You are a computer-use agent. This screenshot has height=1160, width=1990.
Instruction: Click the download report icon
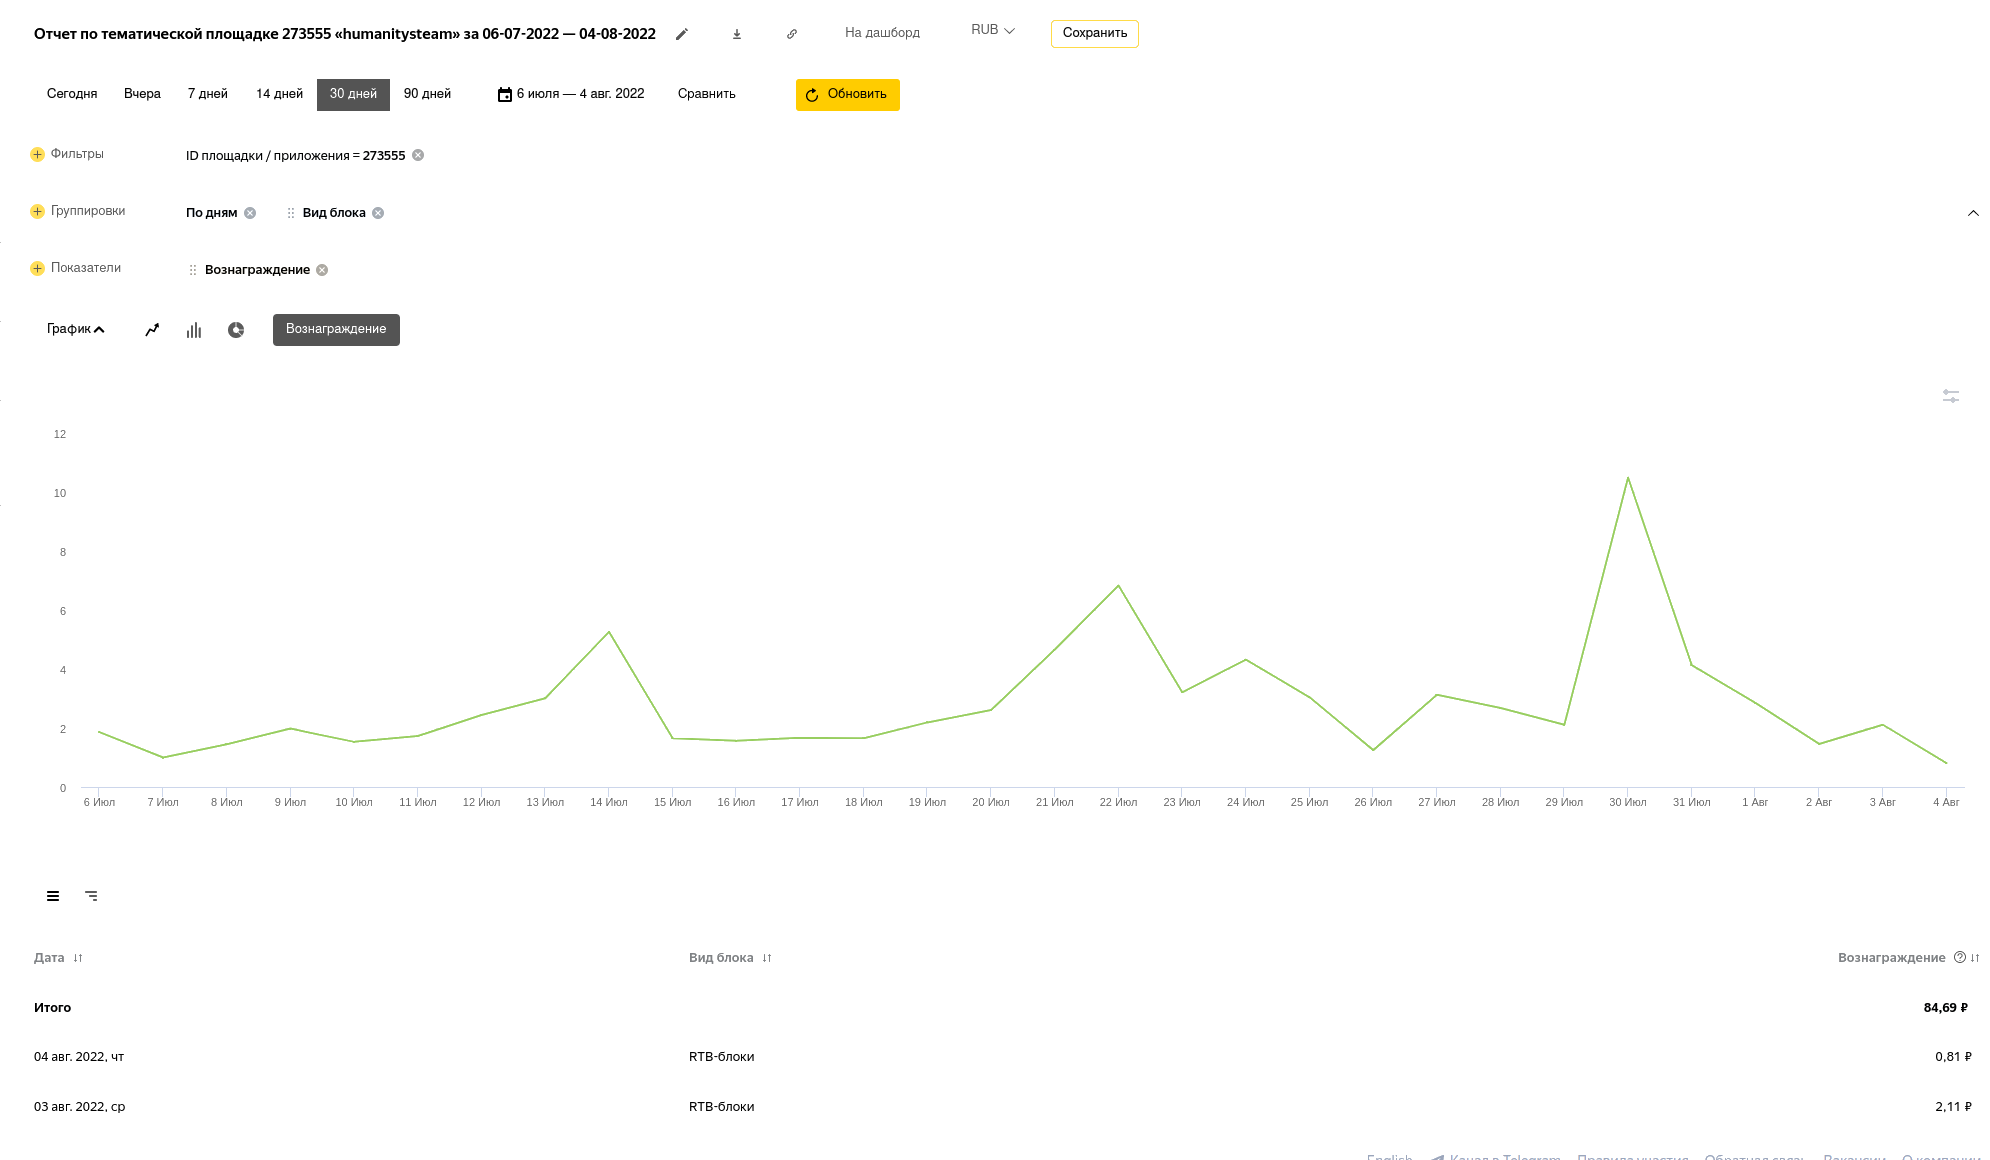point(737,34)
